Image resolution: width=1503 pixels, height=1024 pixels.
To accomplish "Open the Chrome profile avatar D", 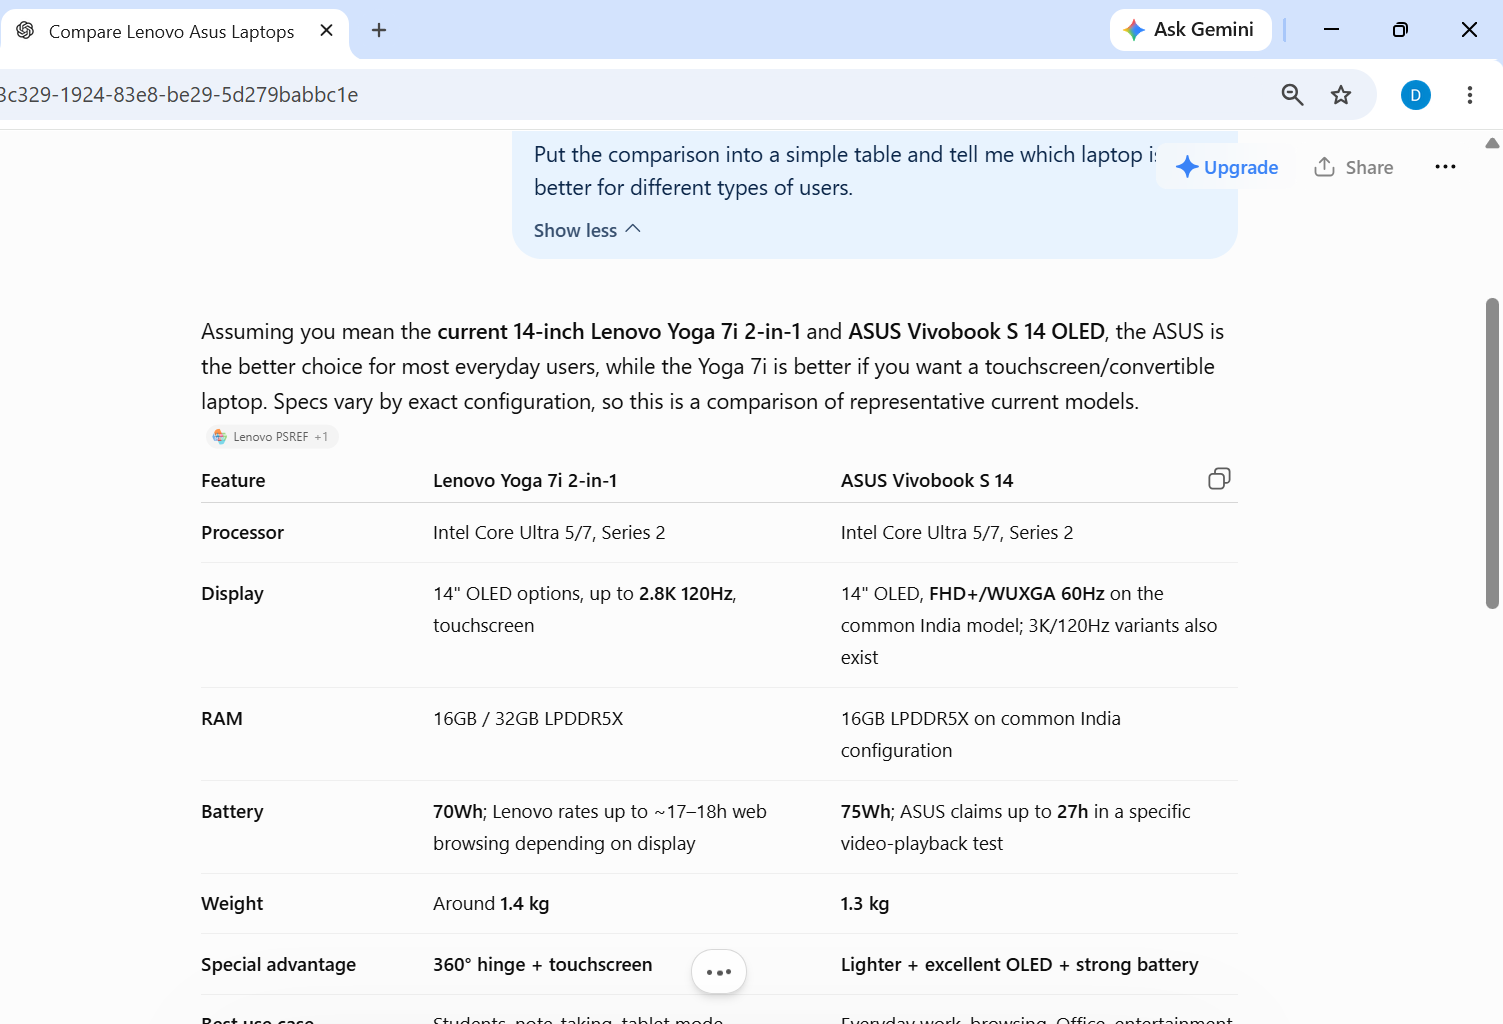I will tap(1415, 95).
